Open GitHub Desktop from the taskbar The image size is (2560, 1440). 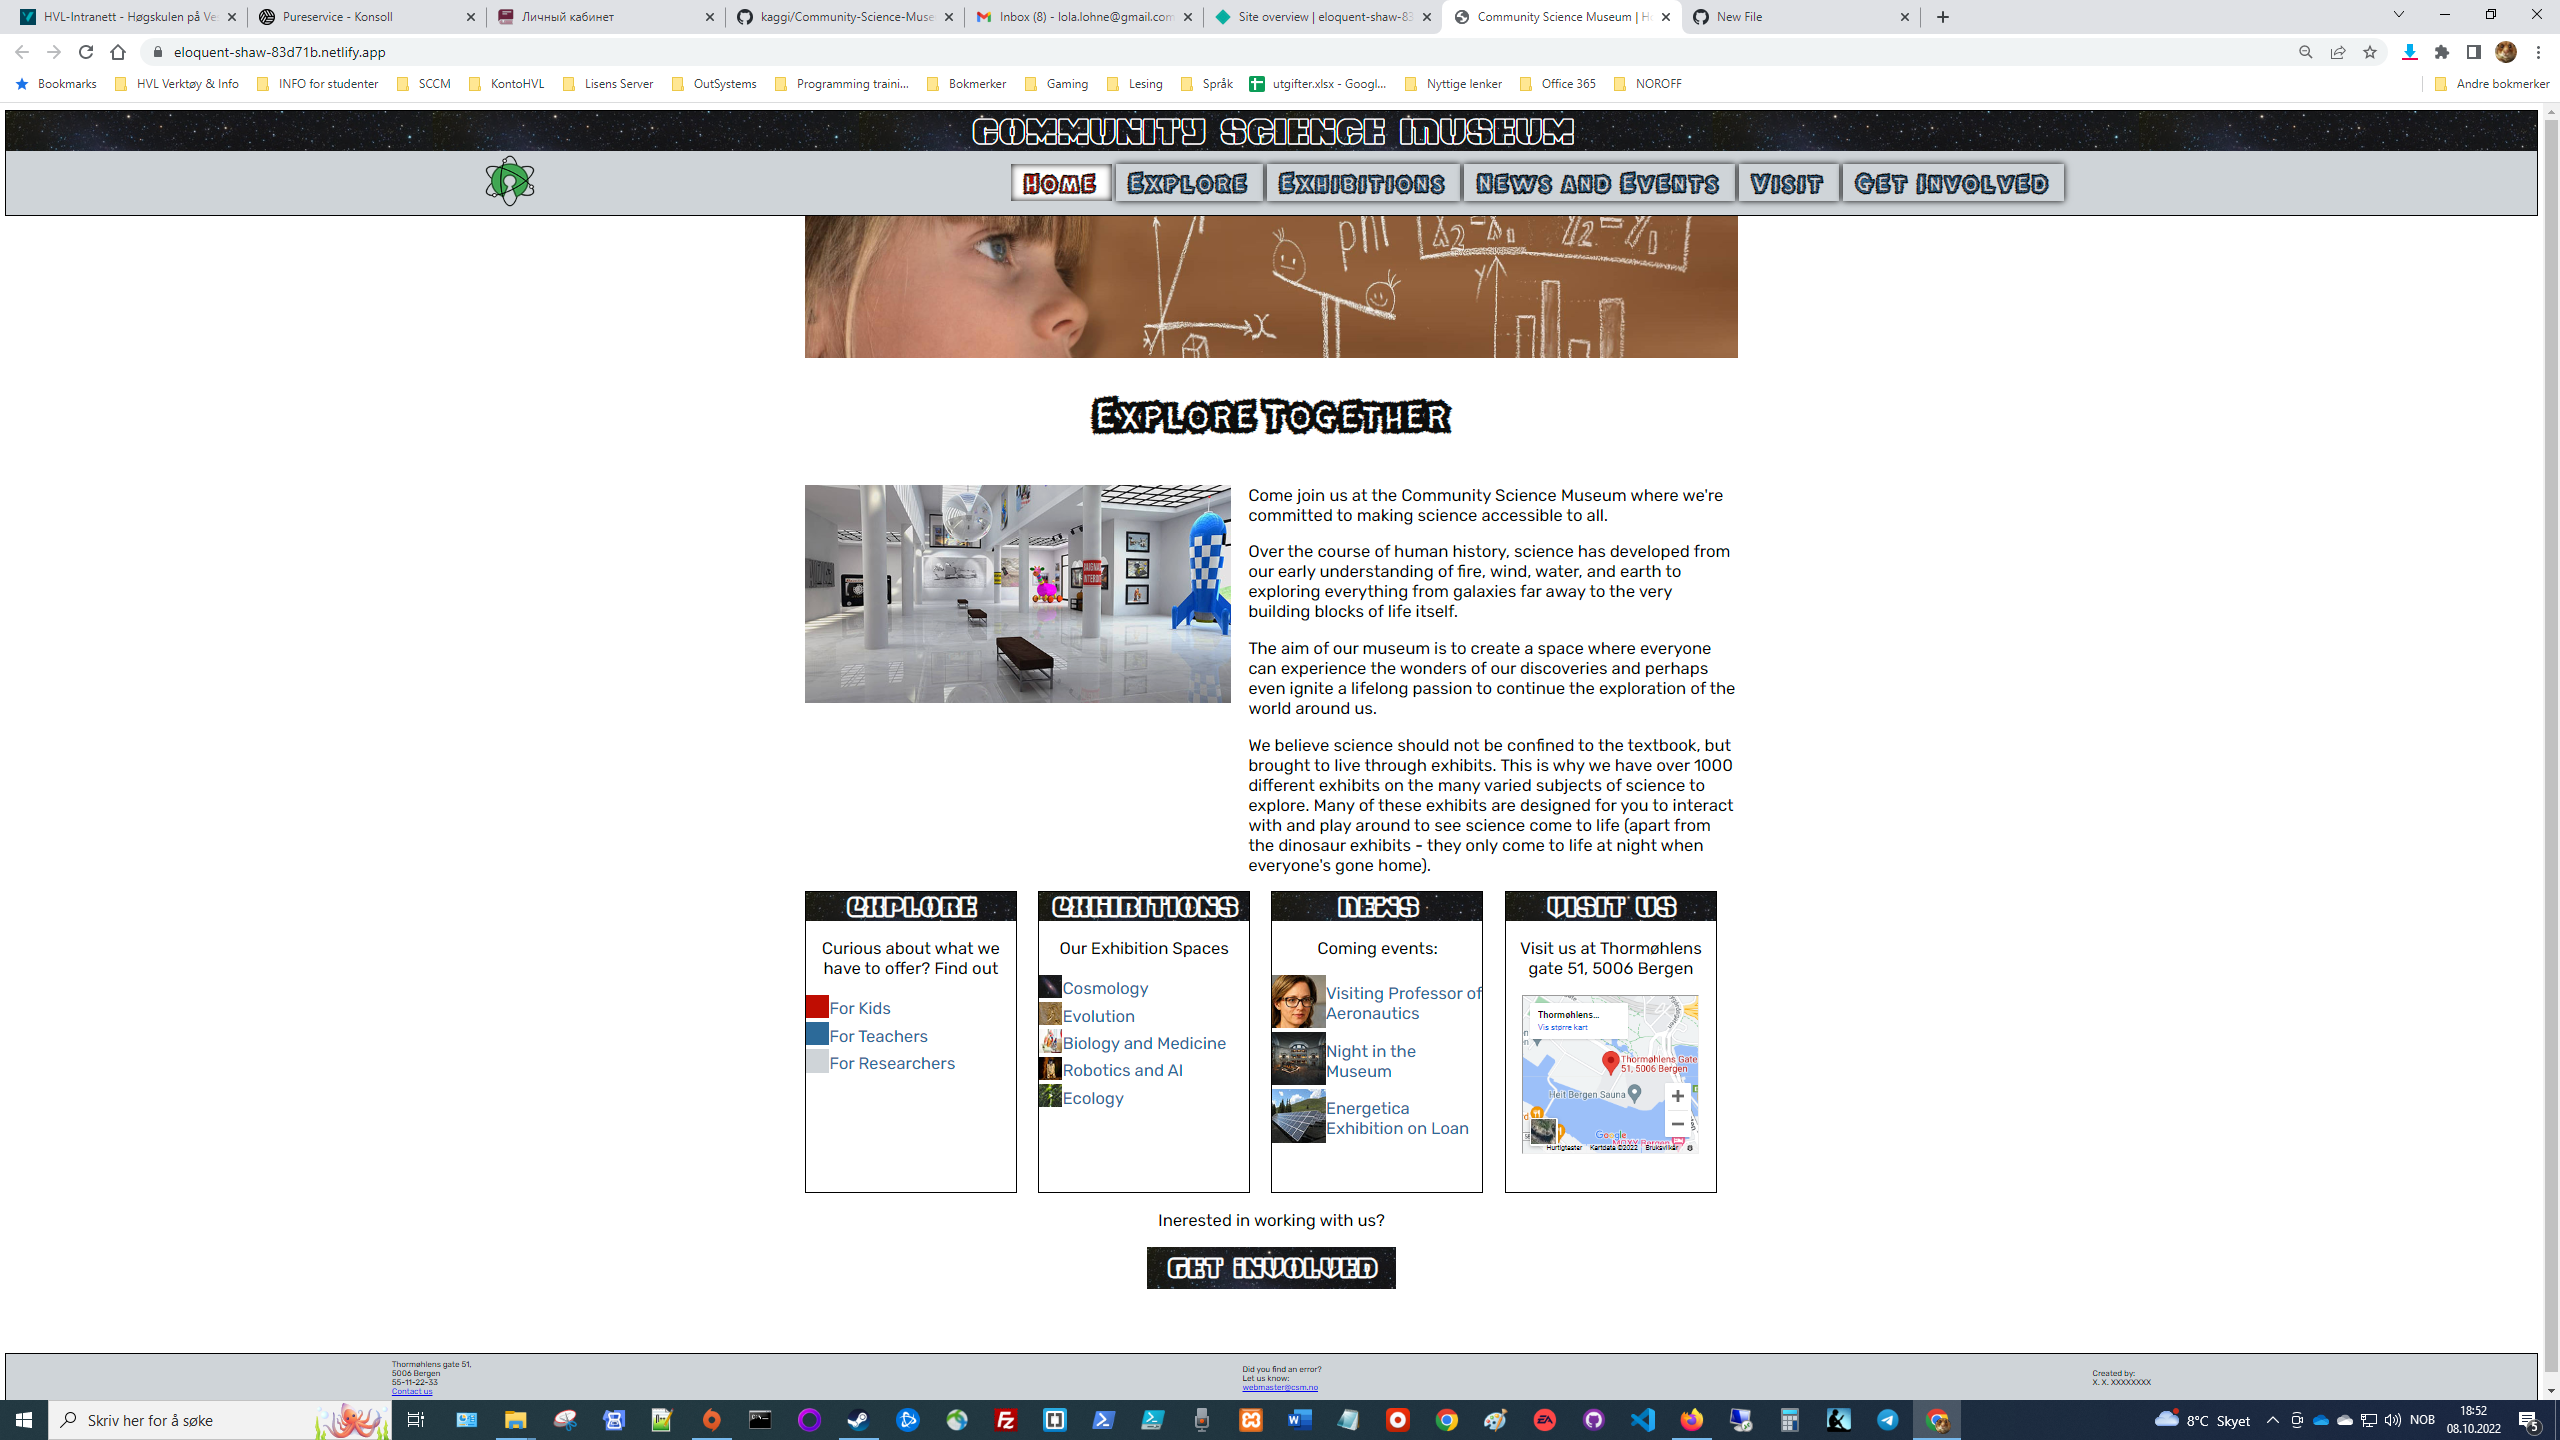(1594, 1420)
